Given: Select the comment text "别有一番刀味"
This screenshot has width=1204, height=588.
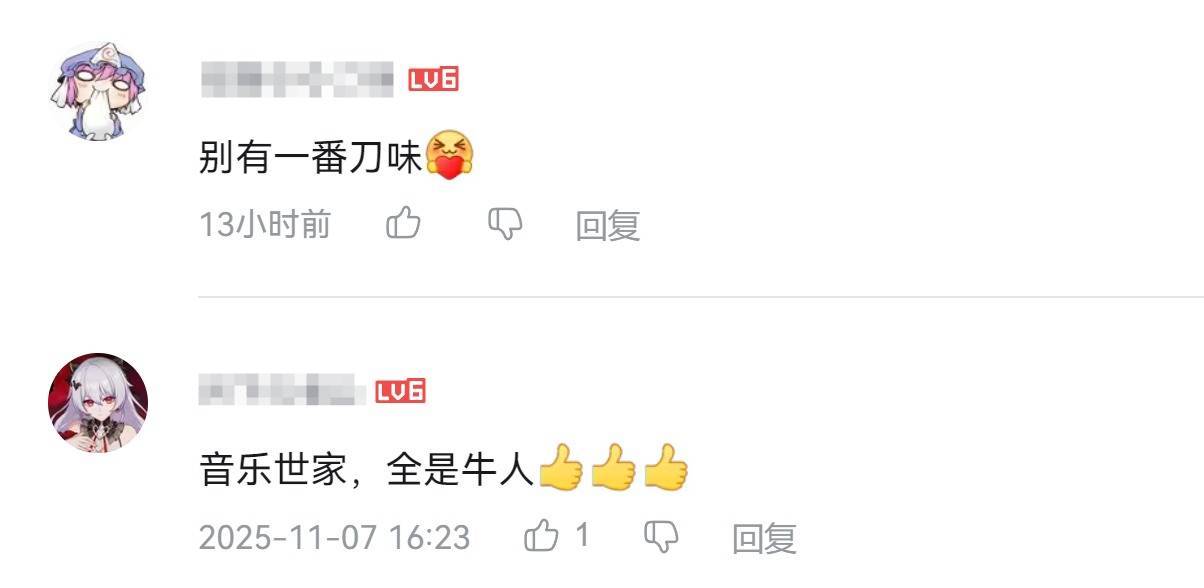Looking at the screenshot, I should click(312, 157).
